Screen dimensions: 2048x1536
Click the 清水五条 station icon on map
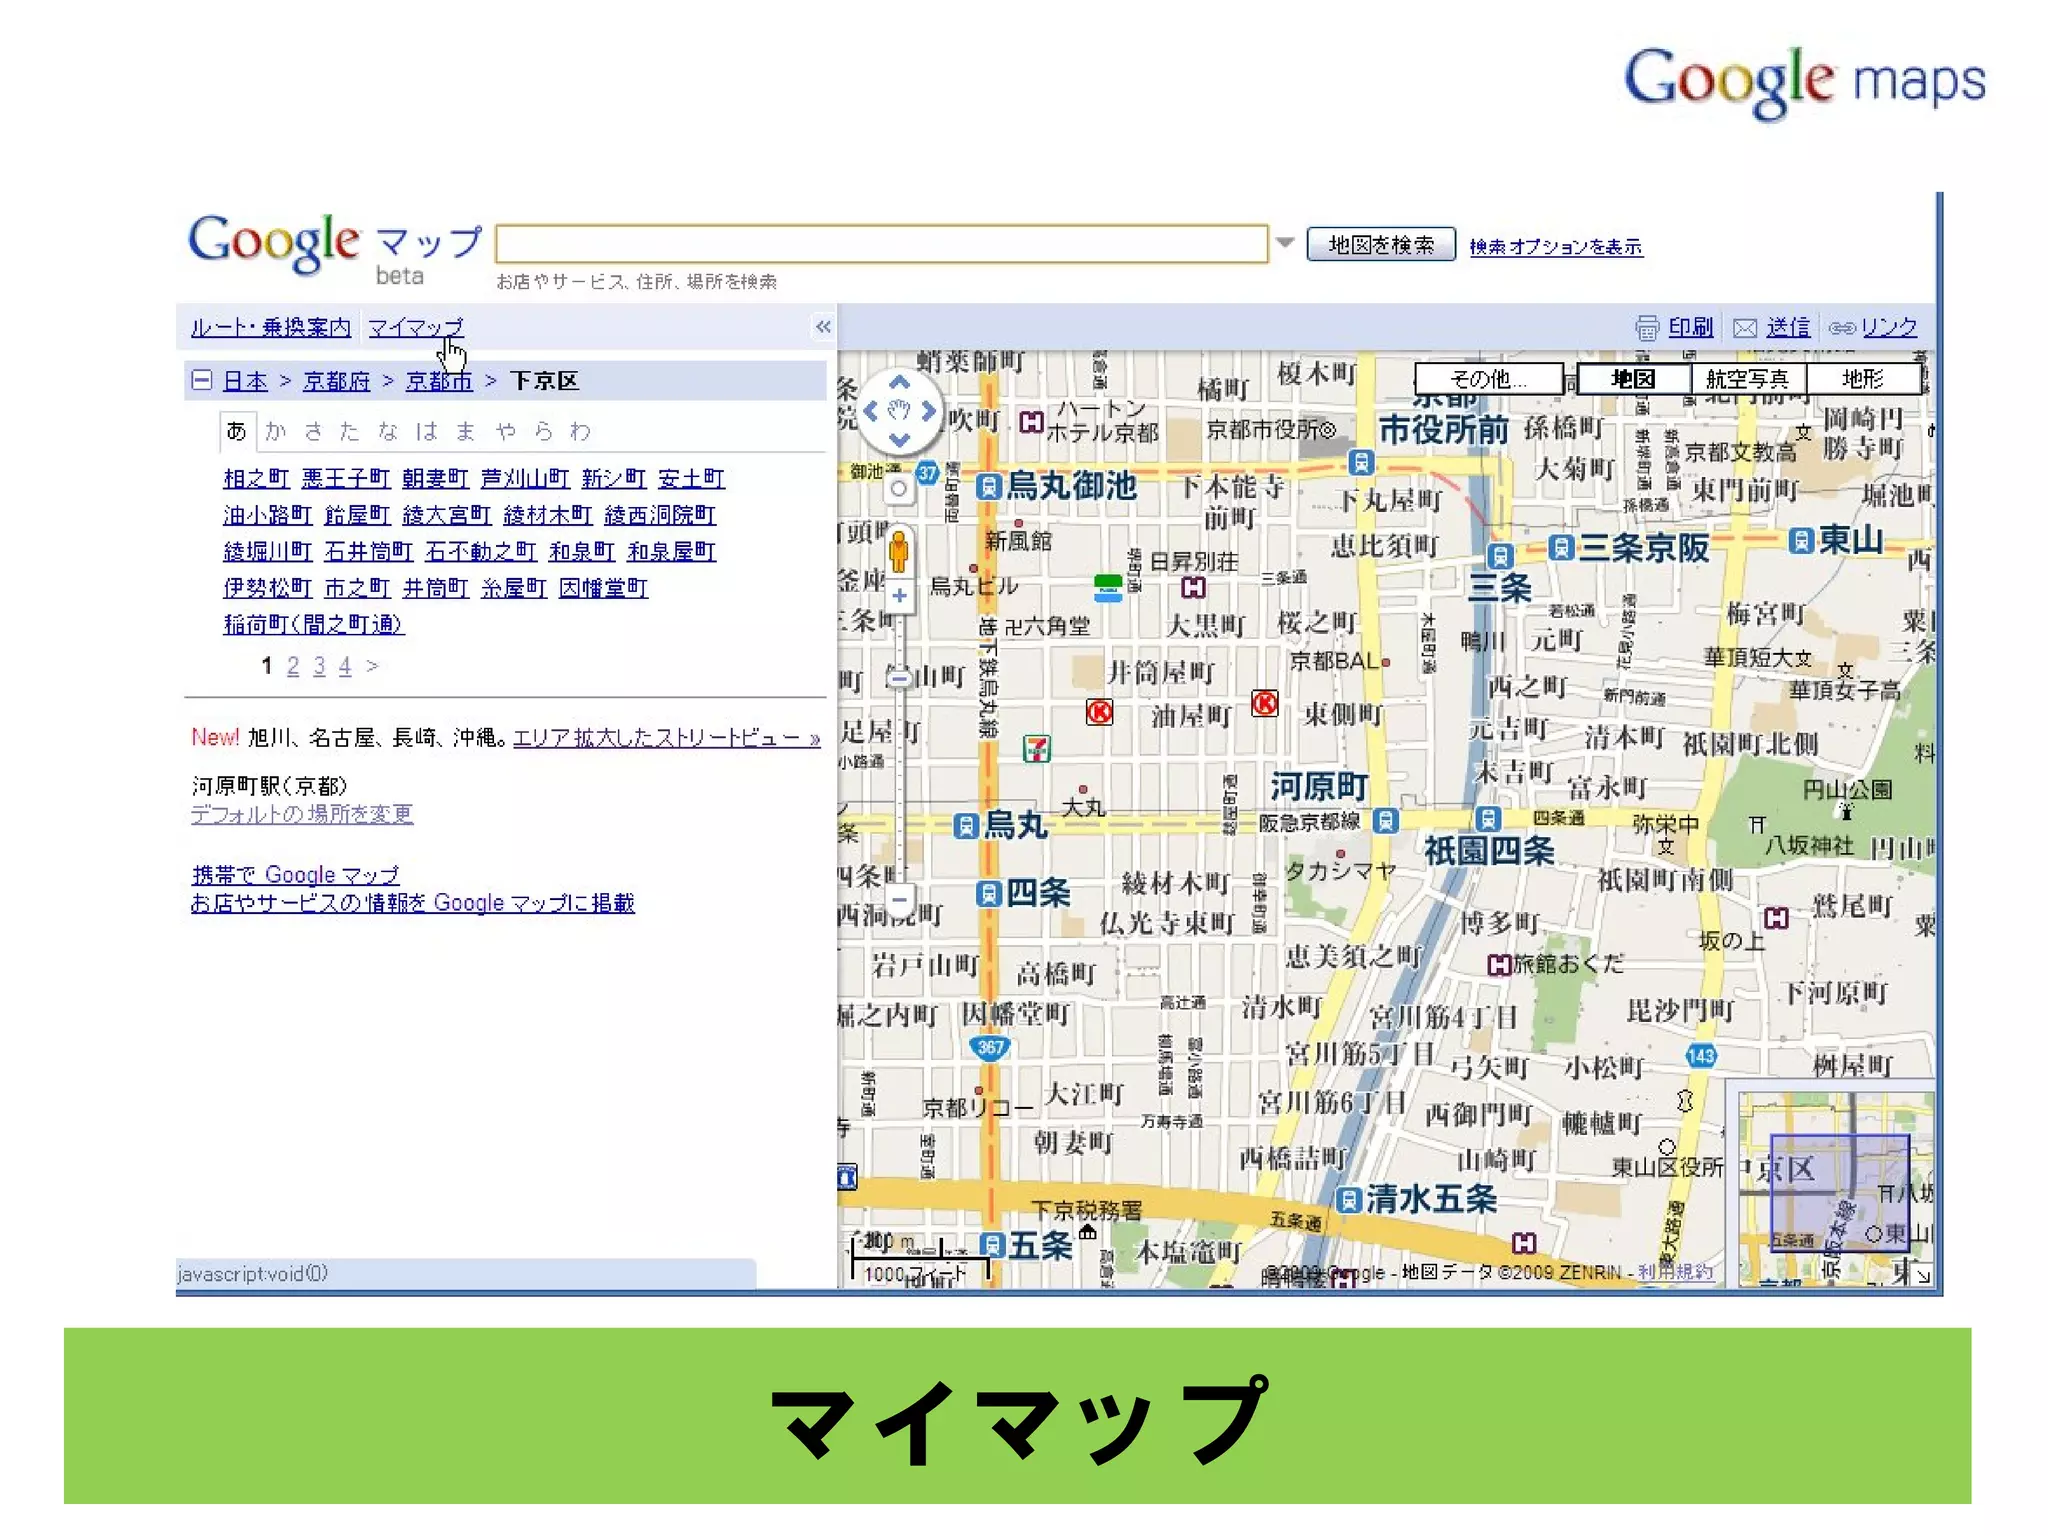pyautogui.click(x=1348, y=1200)
